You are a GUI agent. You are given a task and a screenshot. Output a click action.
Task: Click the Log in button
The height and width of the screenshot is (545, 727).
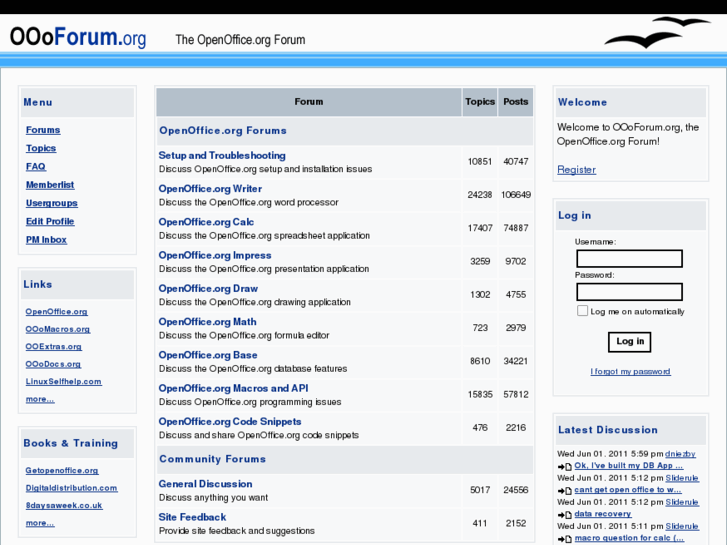click(629, 342)
